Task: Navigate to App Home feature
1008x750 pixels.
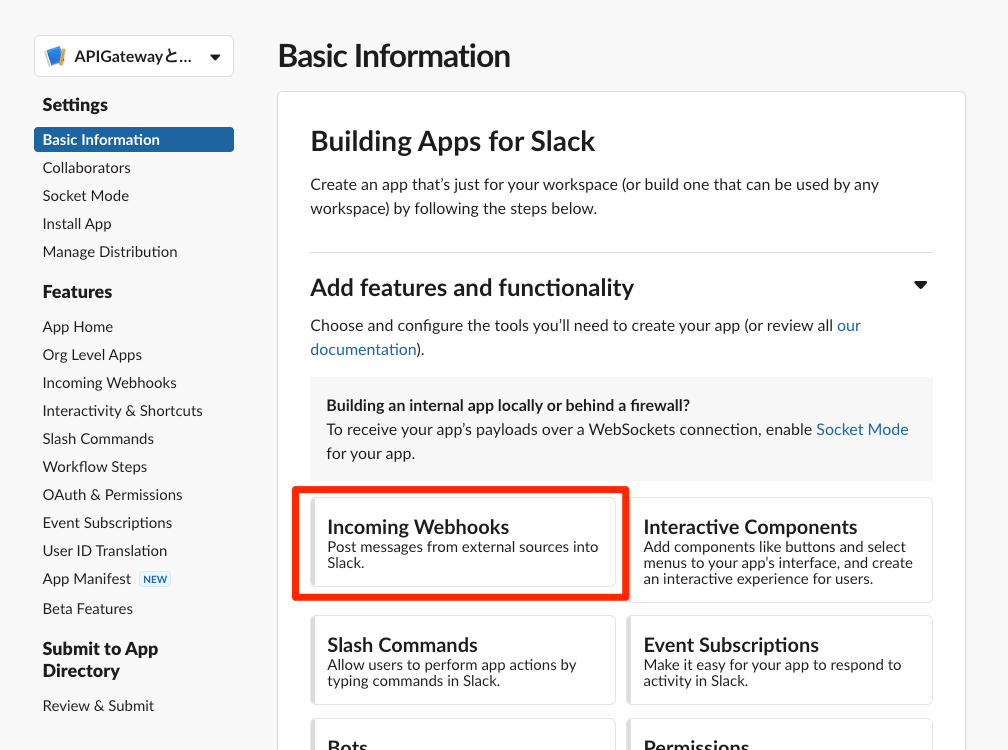Action: tap(77, 327)
